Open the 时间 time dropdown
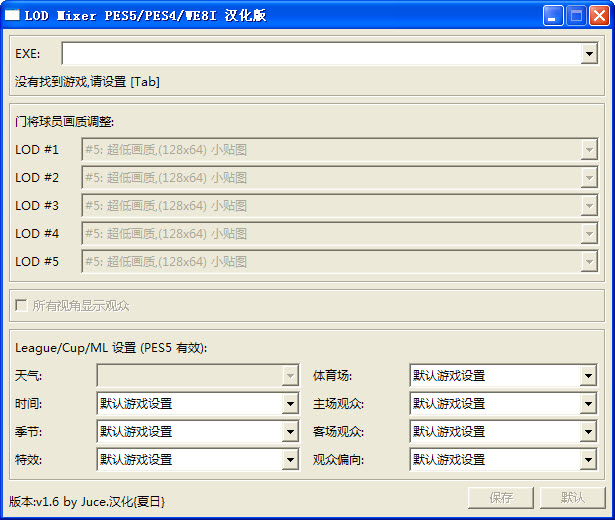Screen dimensions: 615x520 (290, 404)
